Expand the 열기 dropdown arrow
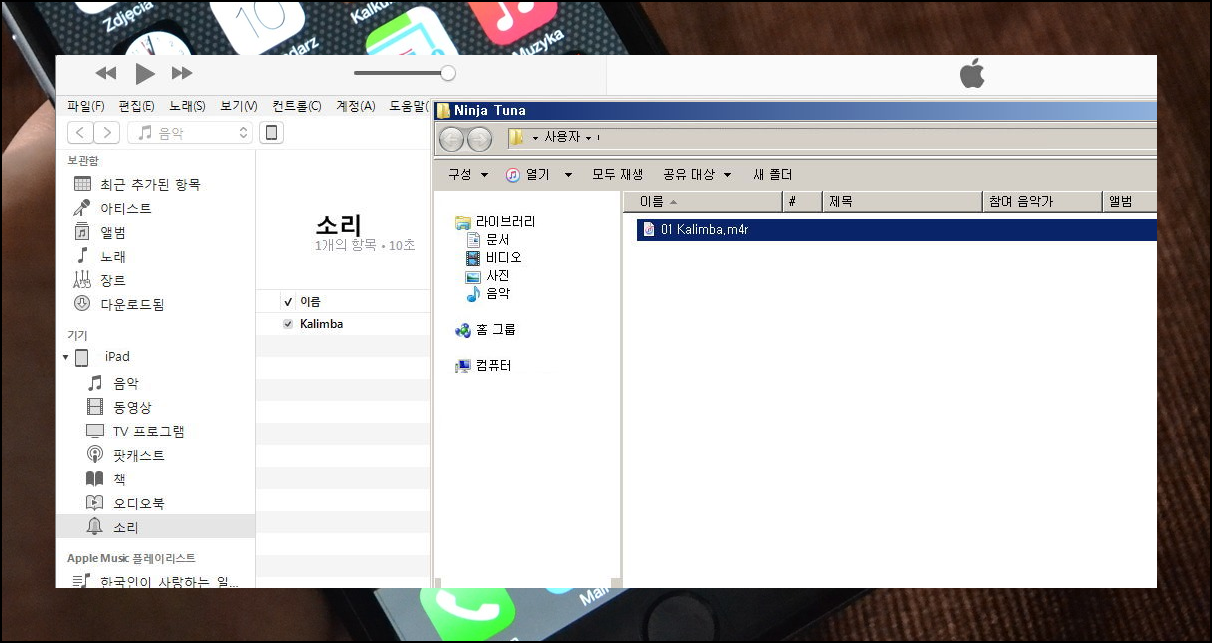1212x643 pixels. coord(568,175)
